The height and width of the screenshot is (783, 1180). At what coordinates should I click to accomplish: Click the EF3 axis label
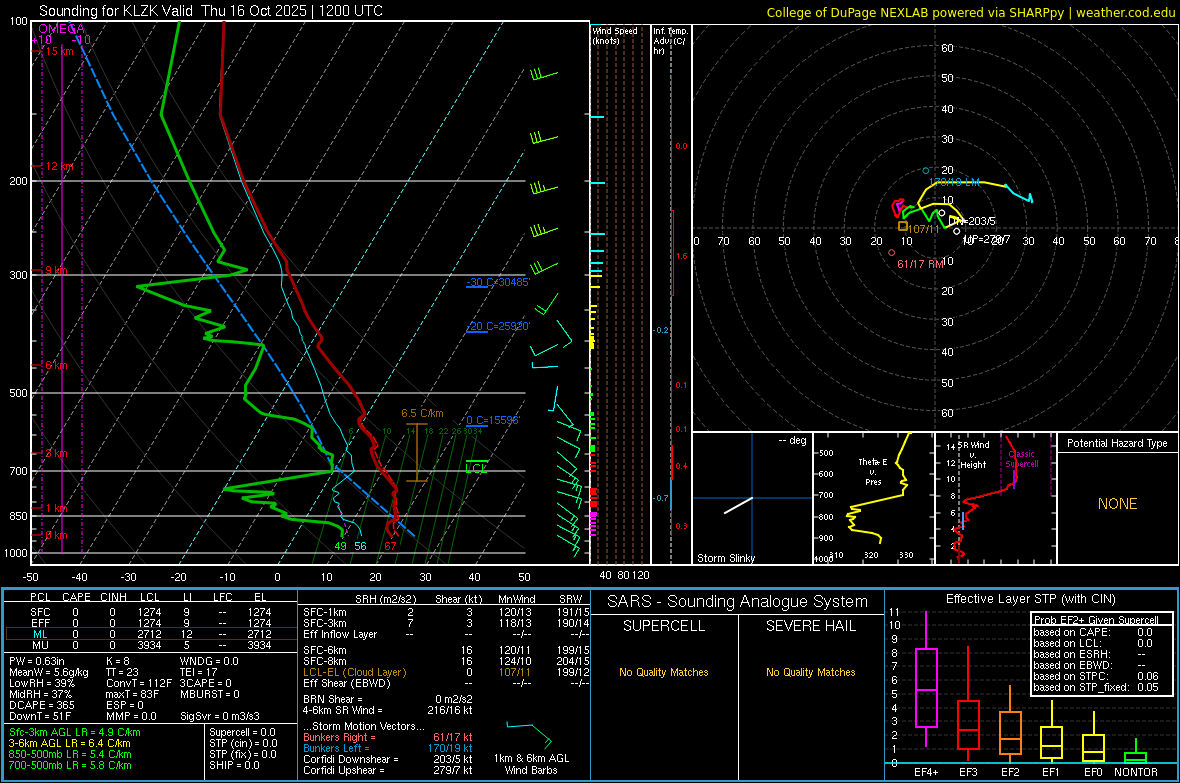(x=968, y=772)
